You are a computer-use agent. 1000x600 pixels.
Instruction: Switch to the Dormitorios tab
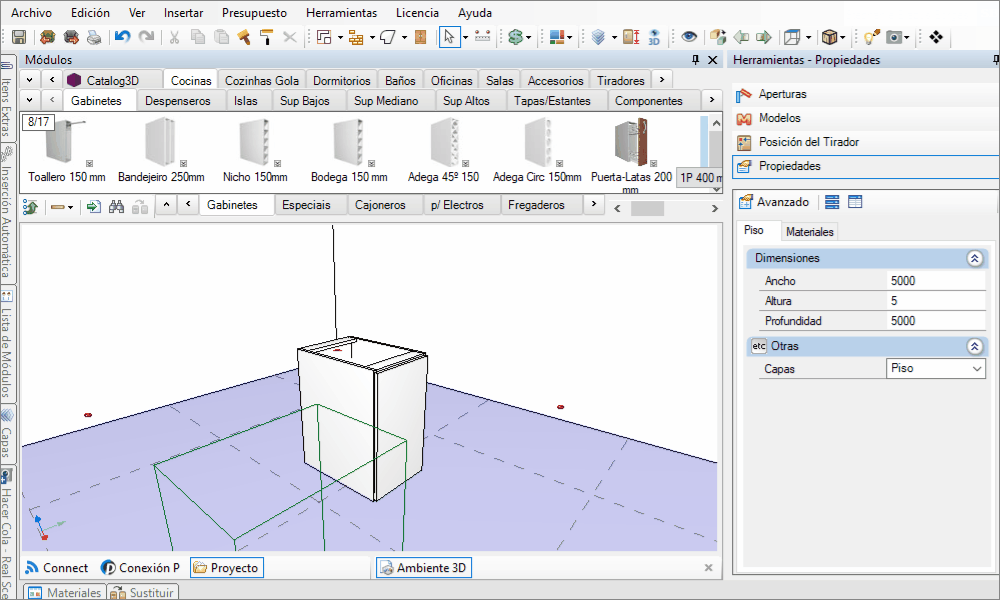coord(342,81)
